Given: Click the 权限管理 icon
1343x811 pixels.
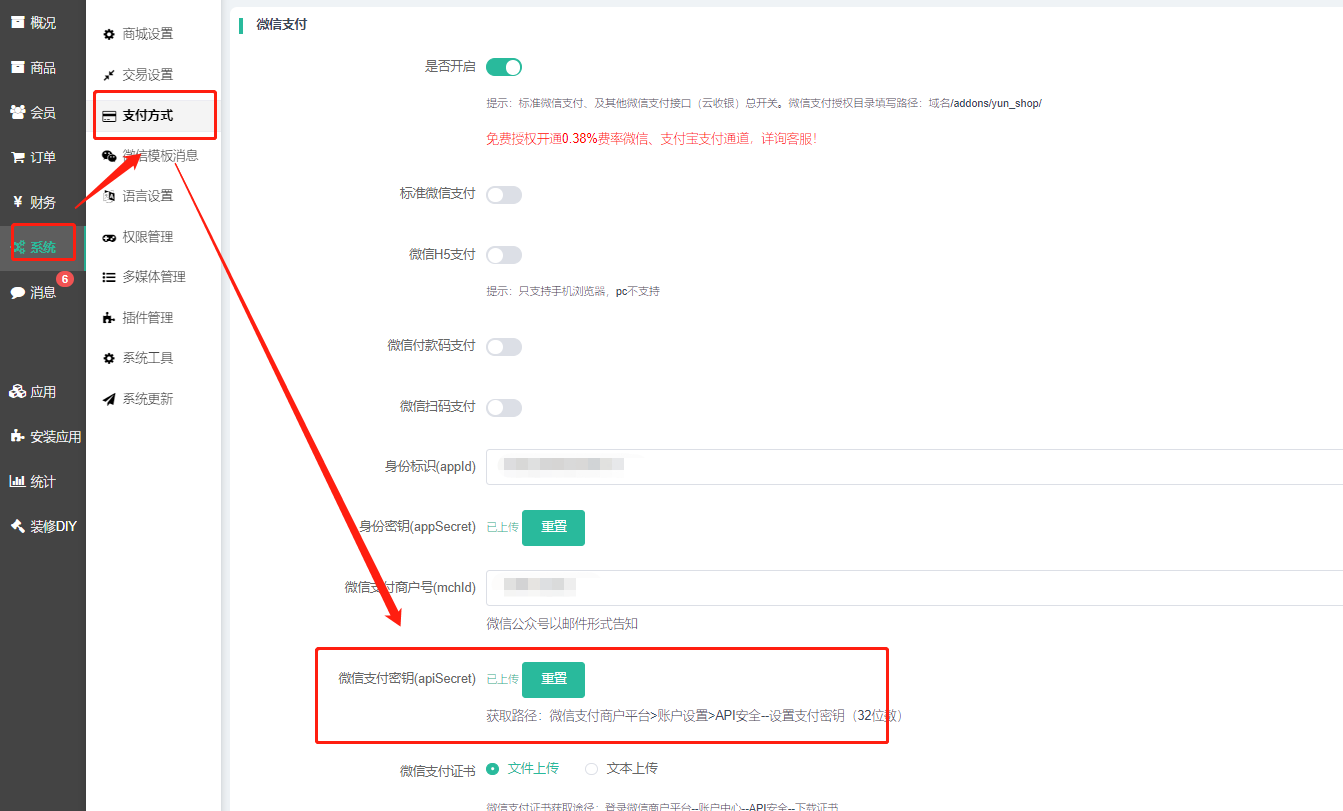Looking at the screenshot, I should pyautogui.click(x=109, y=237).
